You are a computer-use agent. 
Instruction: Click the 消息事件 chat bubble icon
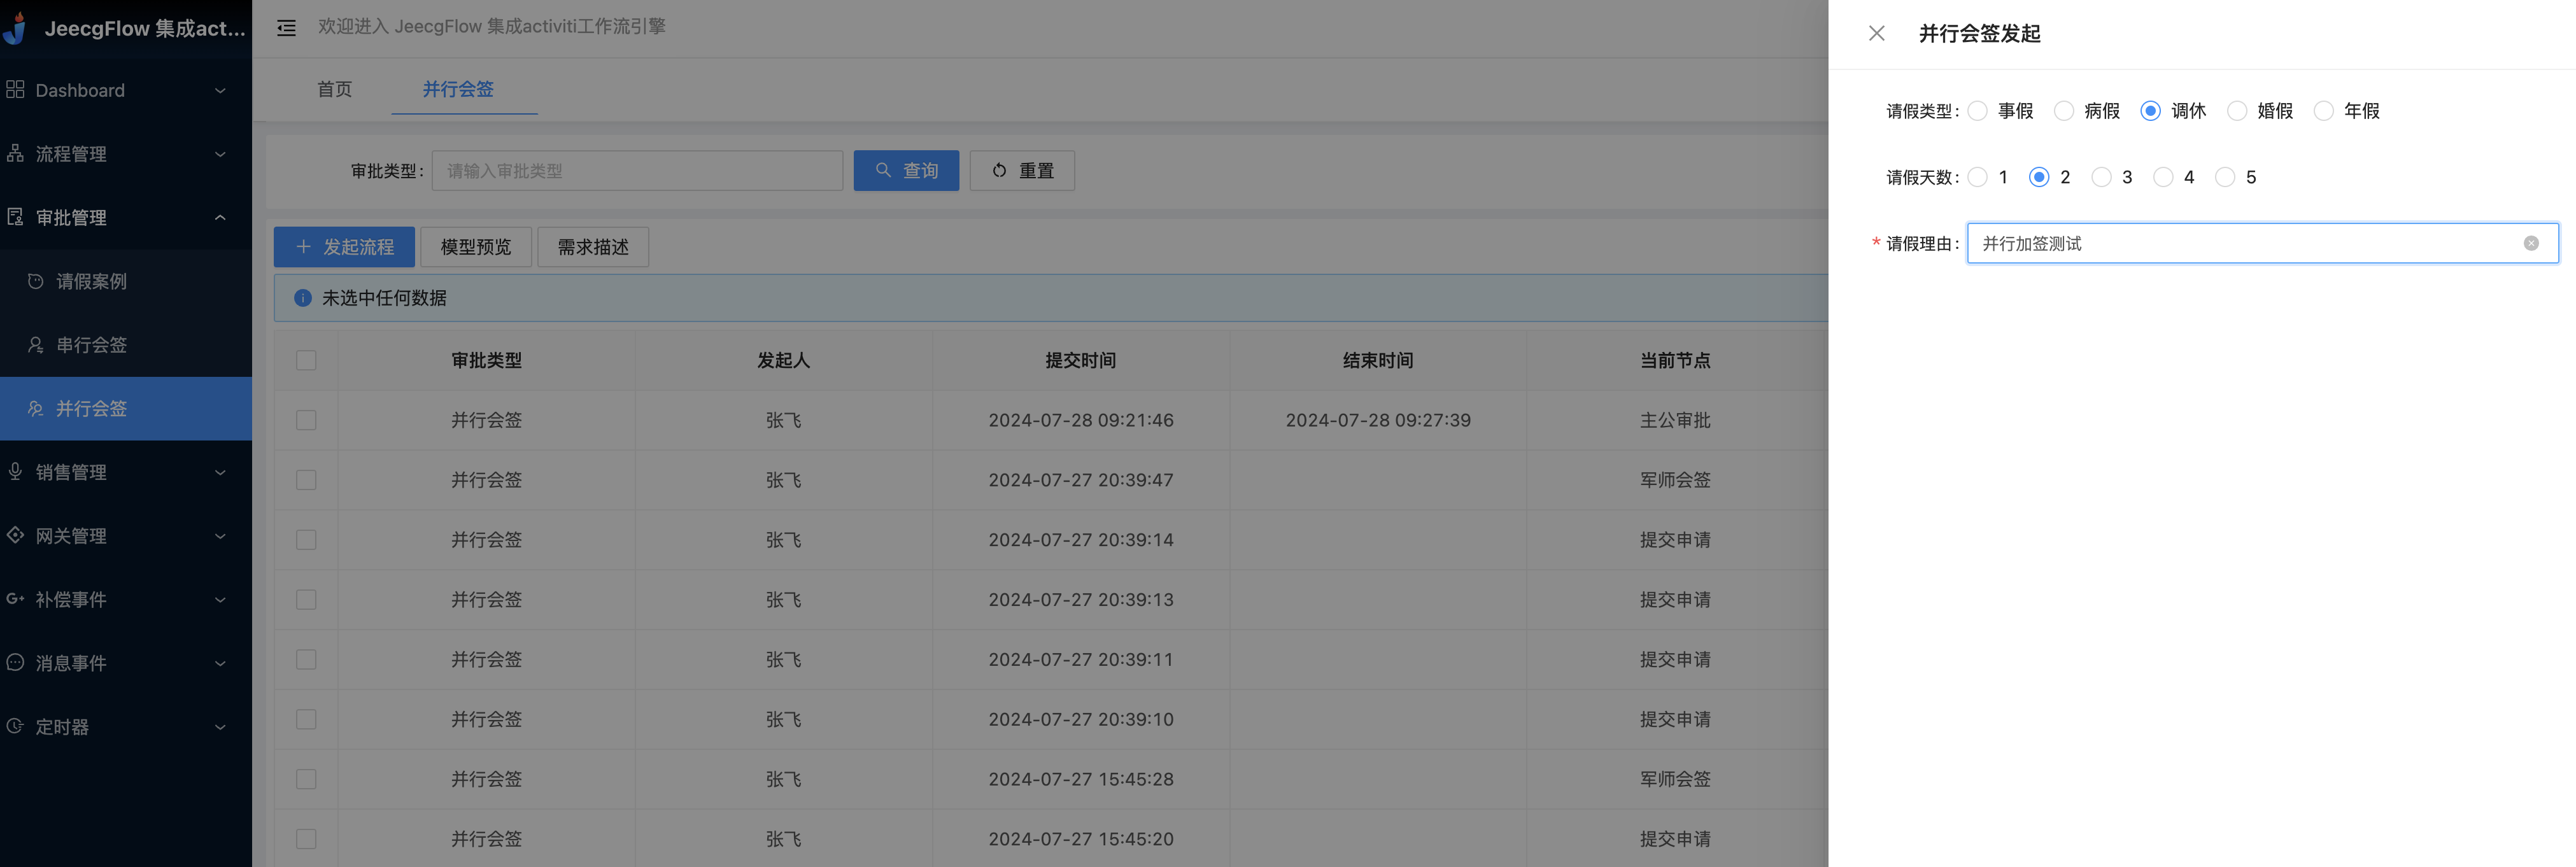pos(15,662)
